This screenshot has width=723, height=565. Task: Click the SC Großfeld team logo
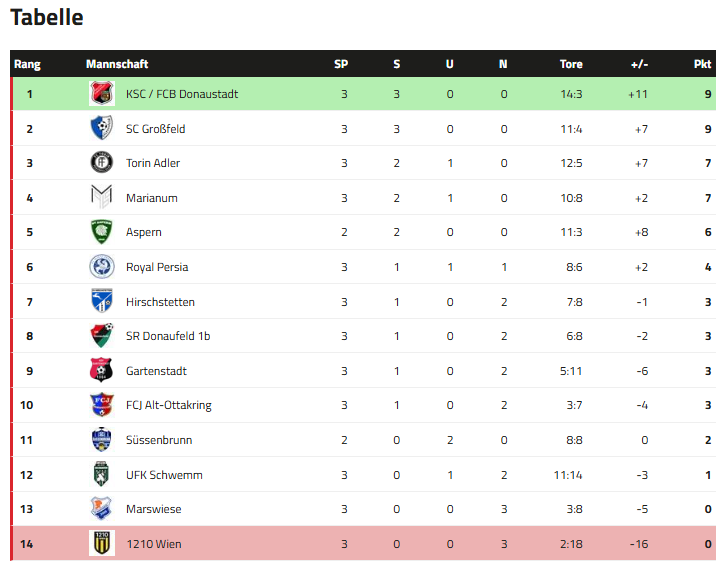click(102, 129)
